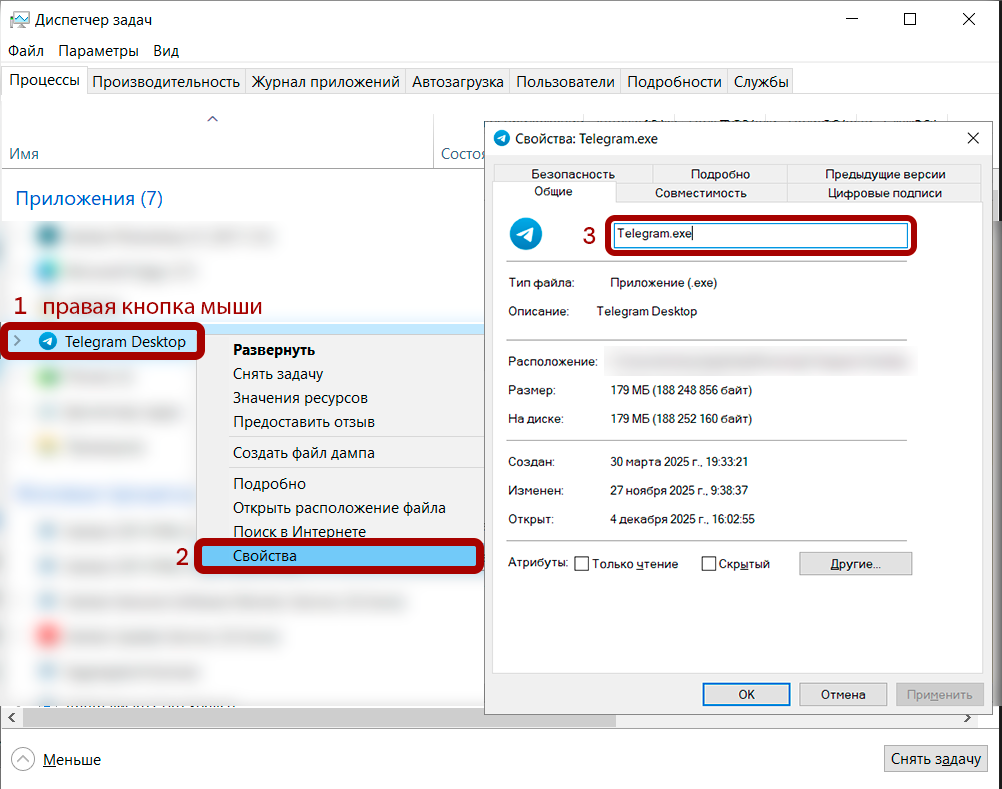Click the description text Telegram Desktop in Properties
1002x789 pixels.
tap(647, 311)
